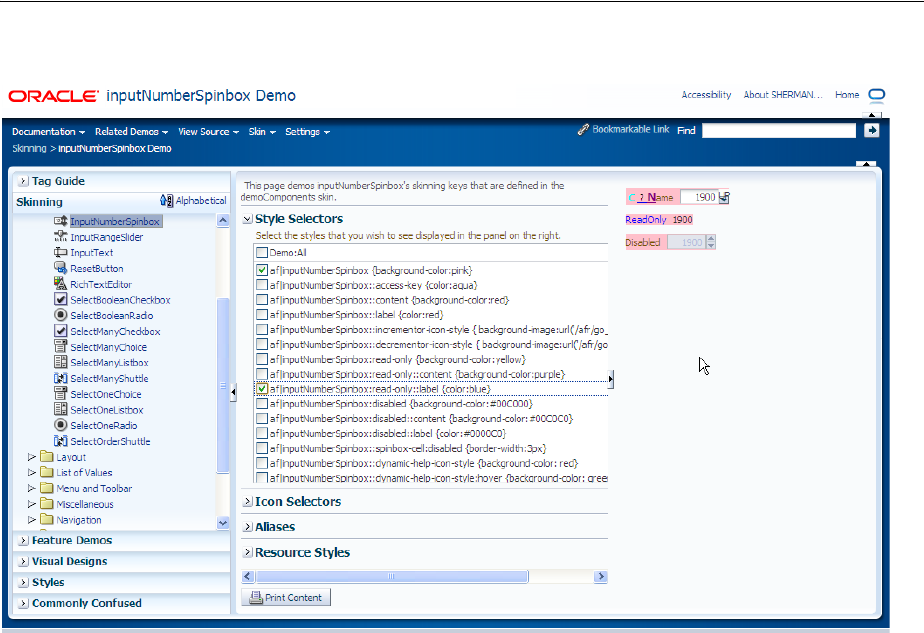
Task: Click the Name spinbox value field
Action: tap(699, 197)
